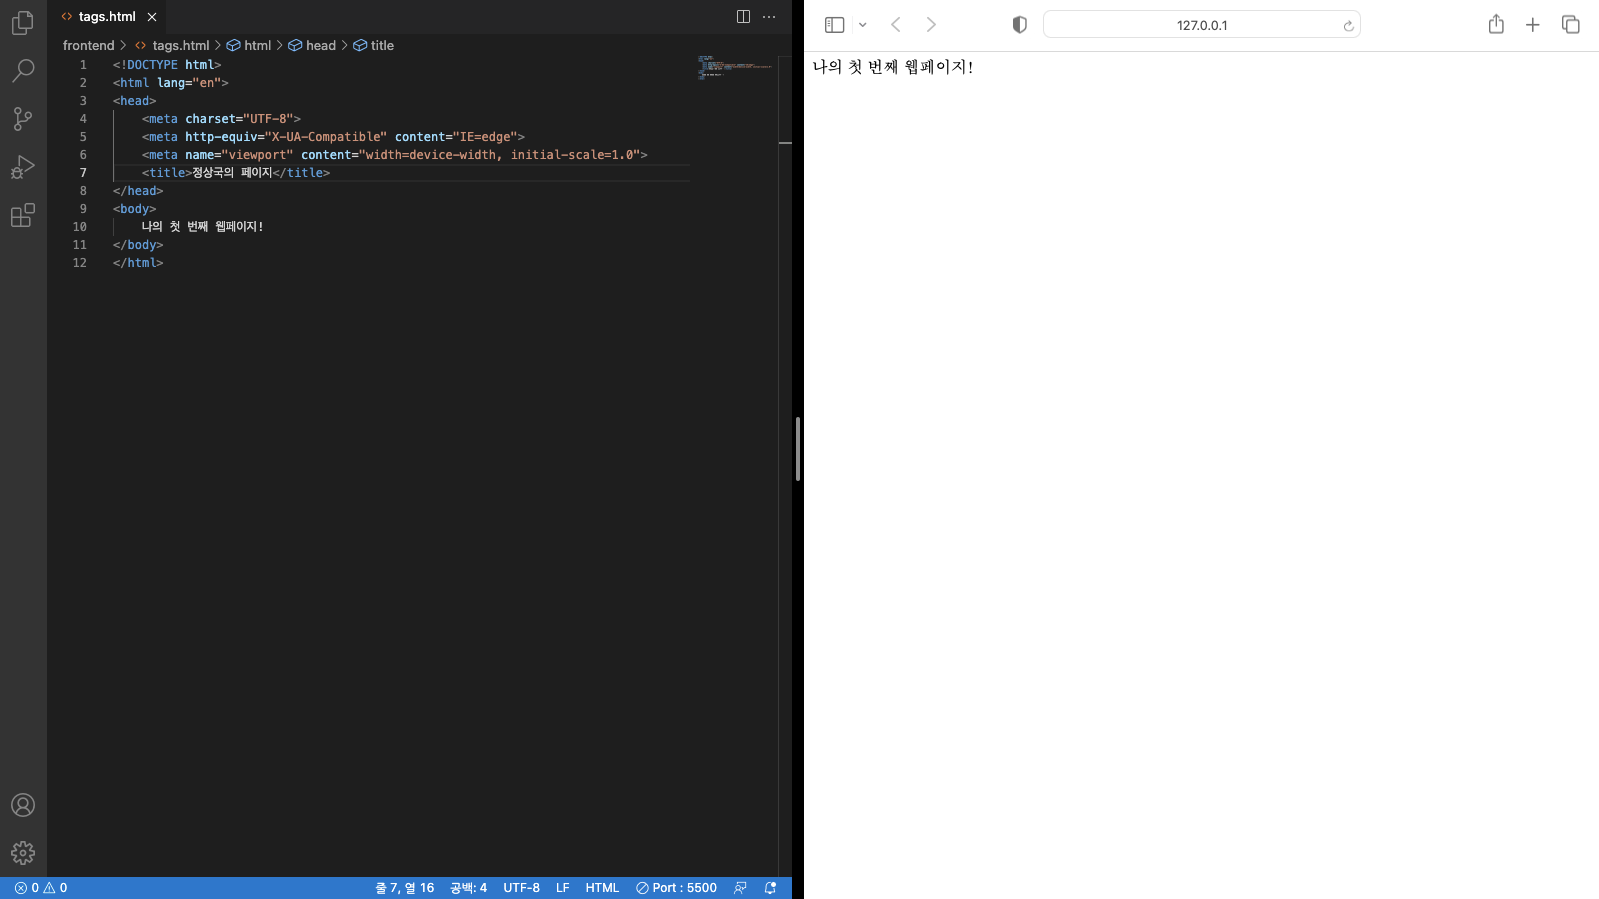Open Manage gear icon in activity bar
The image size is (1599, 899).
pos(23,852)
